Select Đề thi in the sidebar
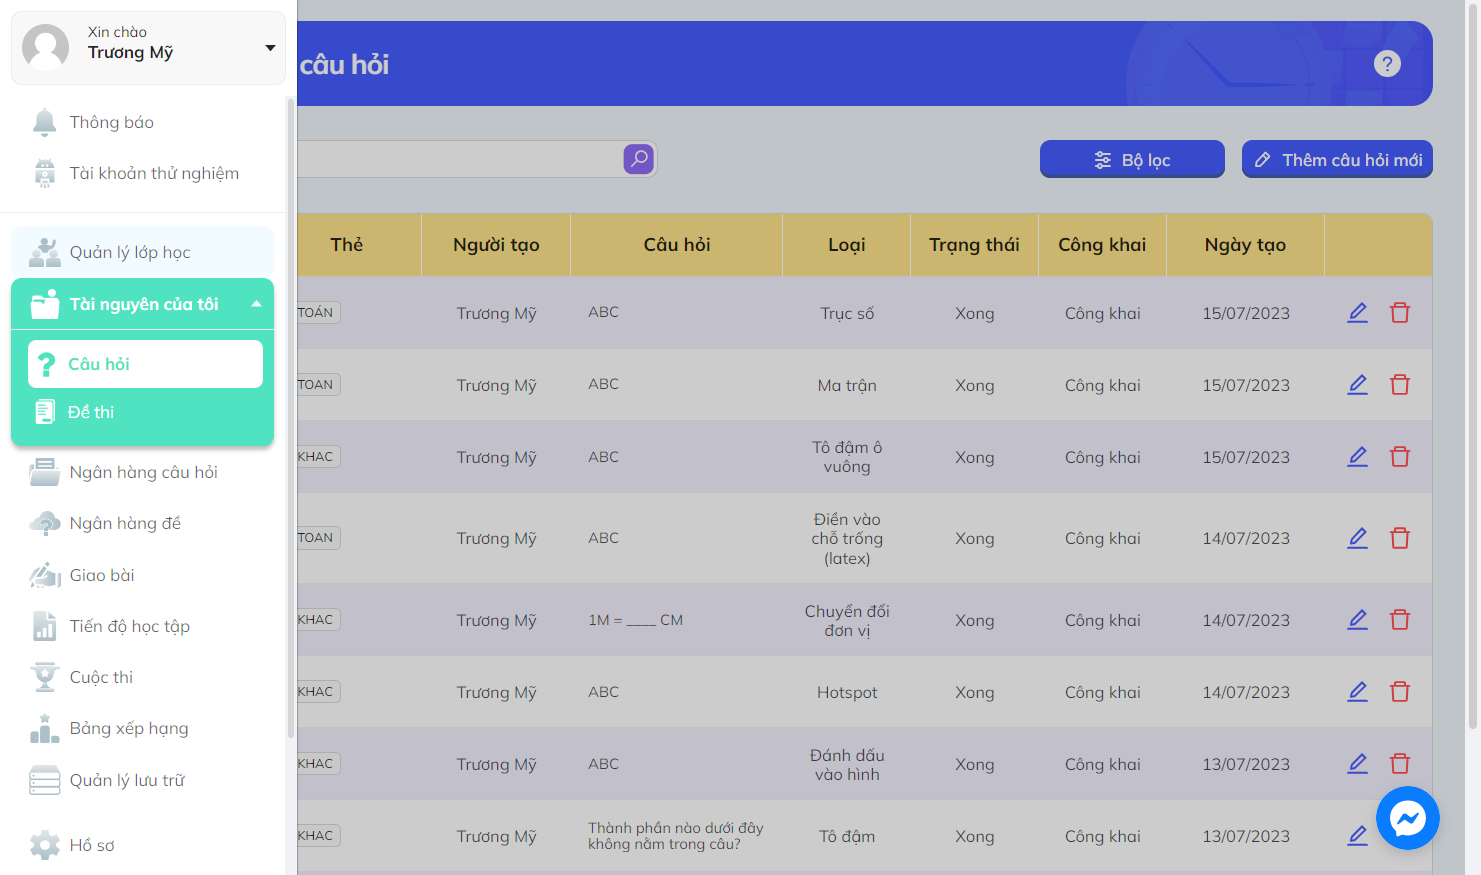Screen dimensions: 1481x875 click(x=146, y=412)
